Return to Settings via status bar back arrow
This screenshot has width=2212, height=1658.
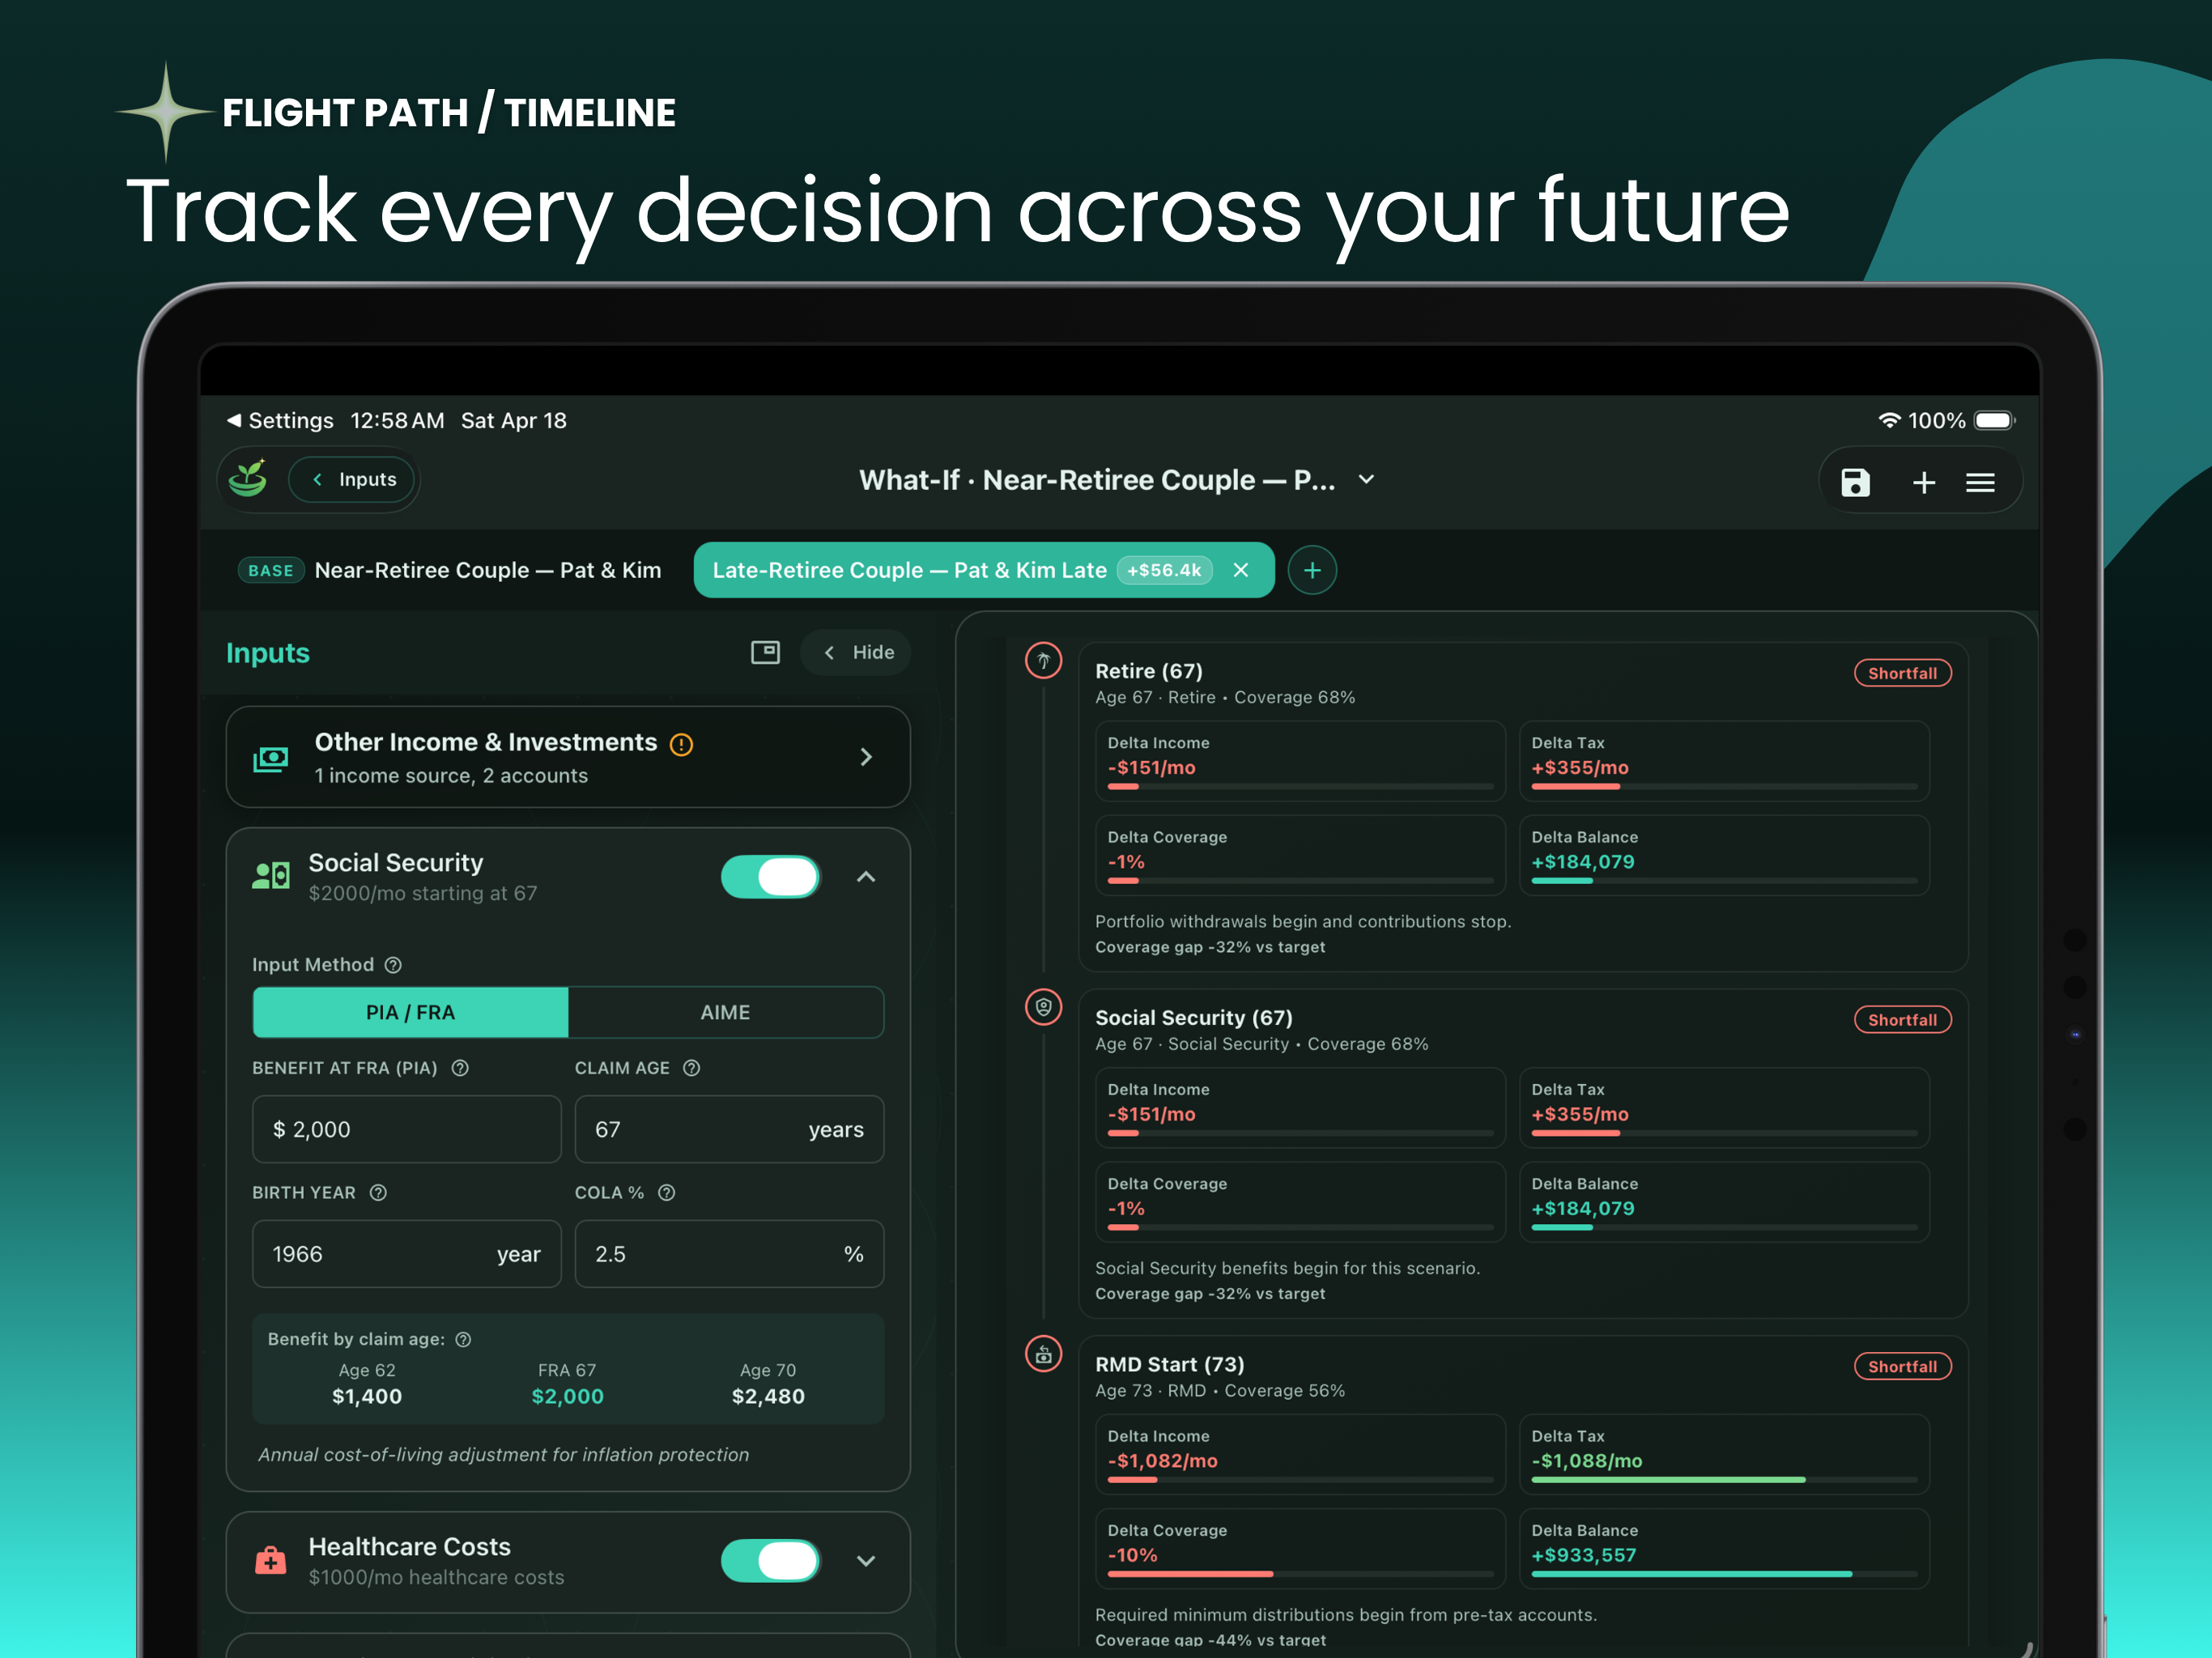tap(280, 420)
